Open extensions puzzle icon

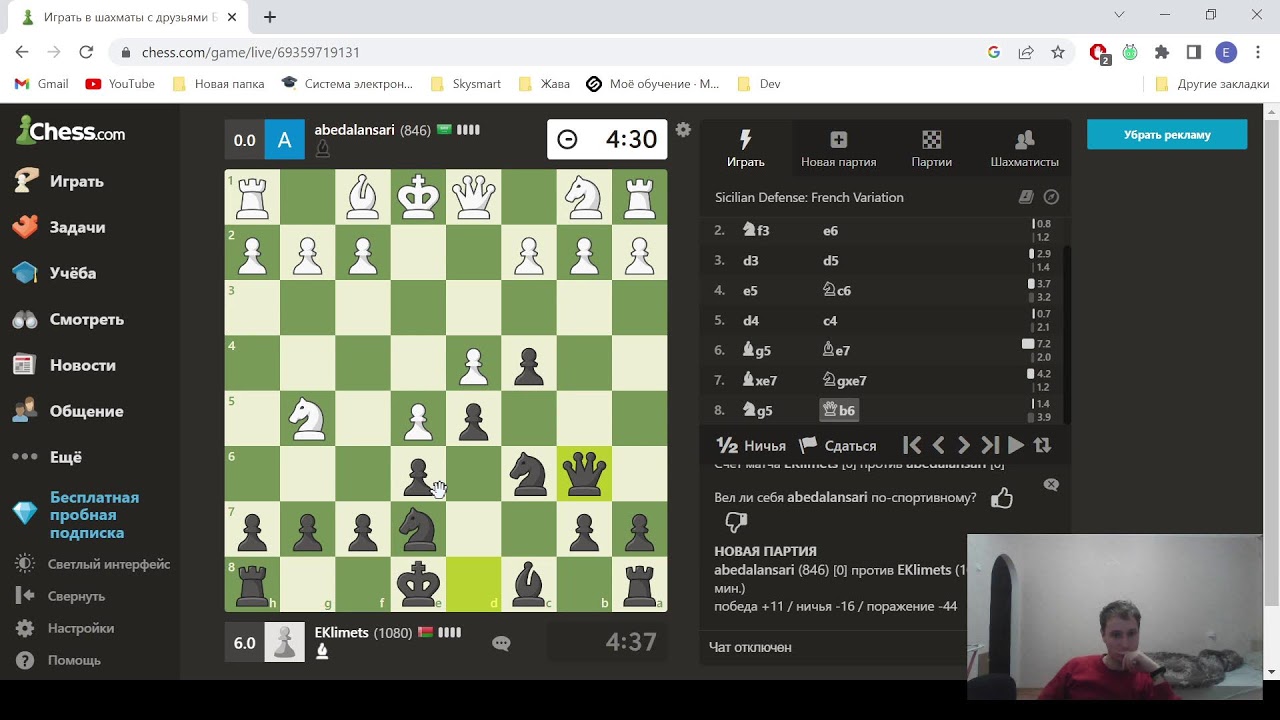pyautogui.click(x=1161, y=52)
